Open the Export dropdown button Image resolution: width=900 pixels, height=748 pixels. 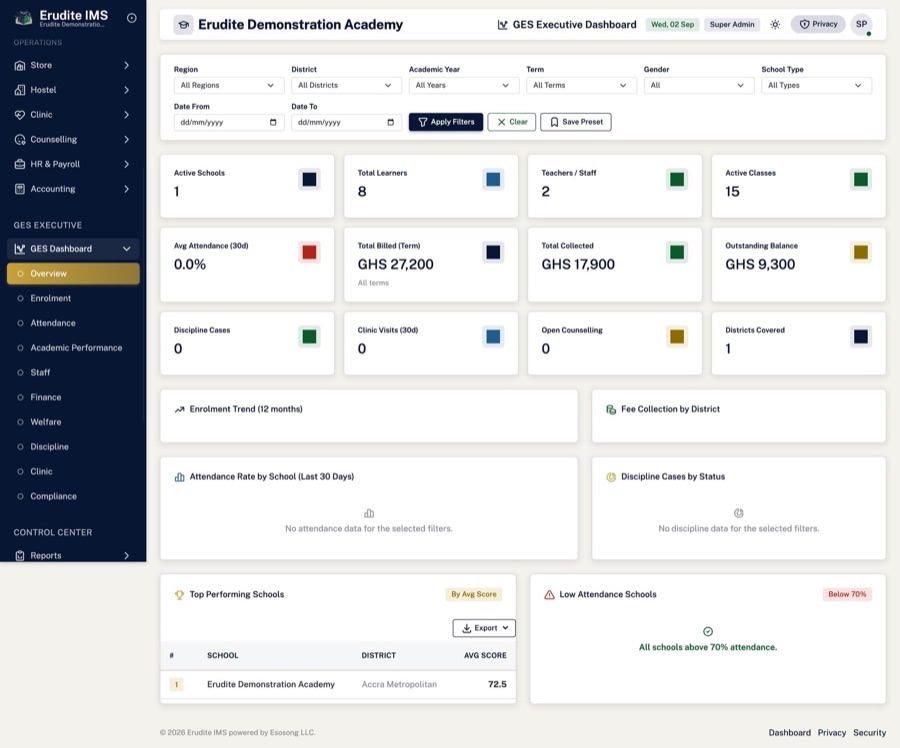484,628
